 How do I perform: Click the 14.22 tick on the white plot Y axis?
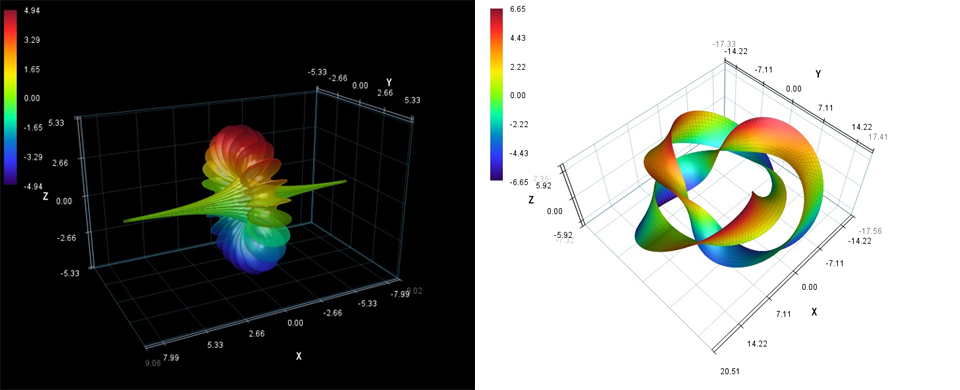pos(861,127)
